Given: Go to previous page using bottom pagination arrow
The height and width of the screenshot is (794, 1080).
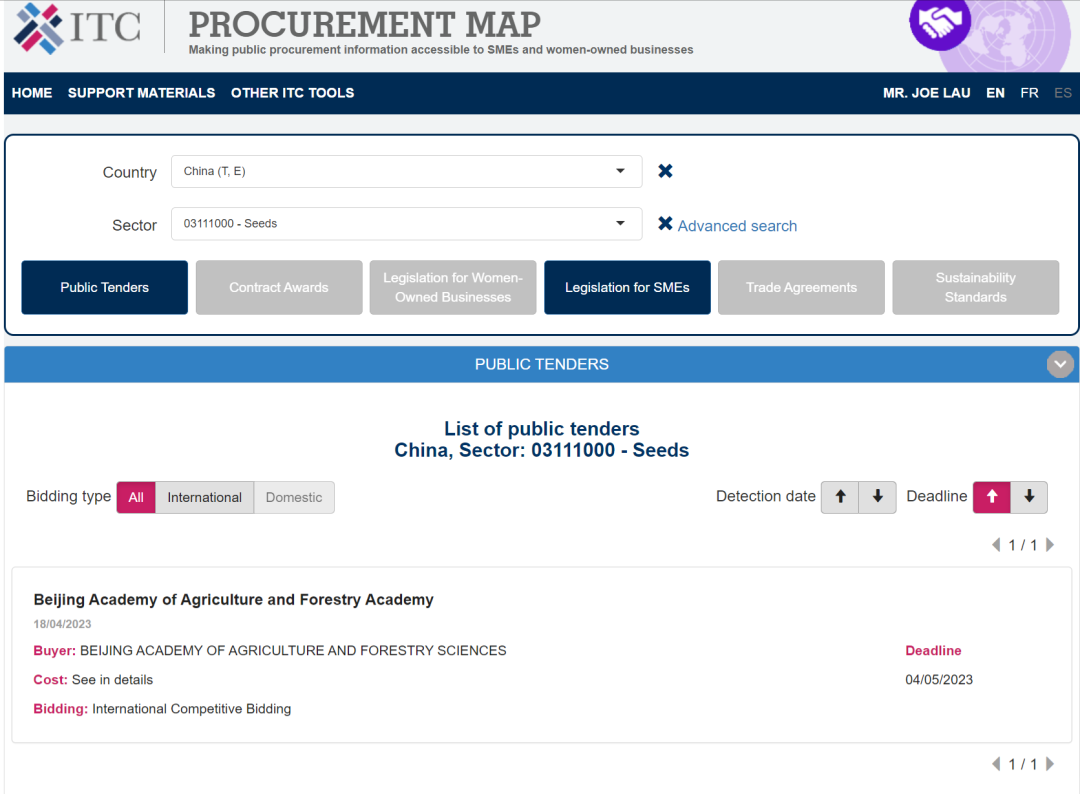Looking at the screenshot, I should point(996,764).
